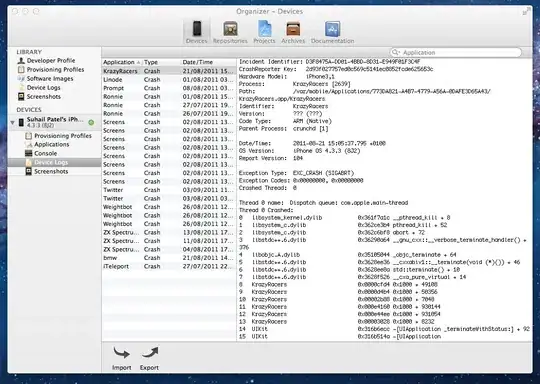Select the iTeleport crash log row
This screenshot has width=540, height=384.
(x=169, y=266)
